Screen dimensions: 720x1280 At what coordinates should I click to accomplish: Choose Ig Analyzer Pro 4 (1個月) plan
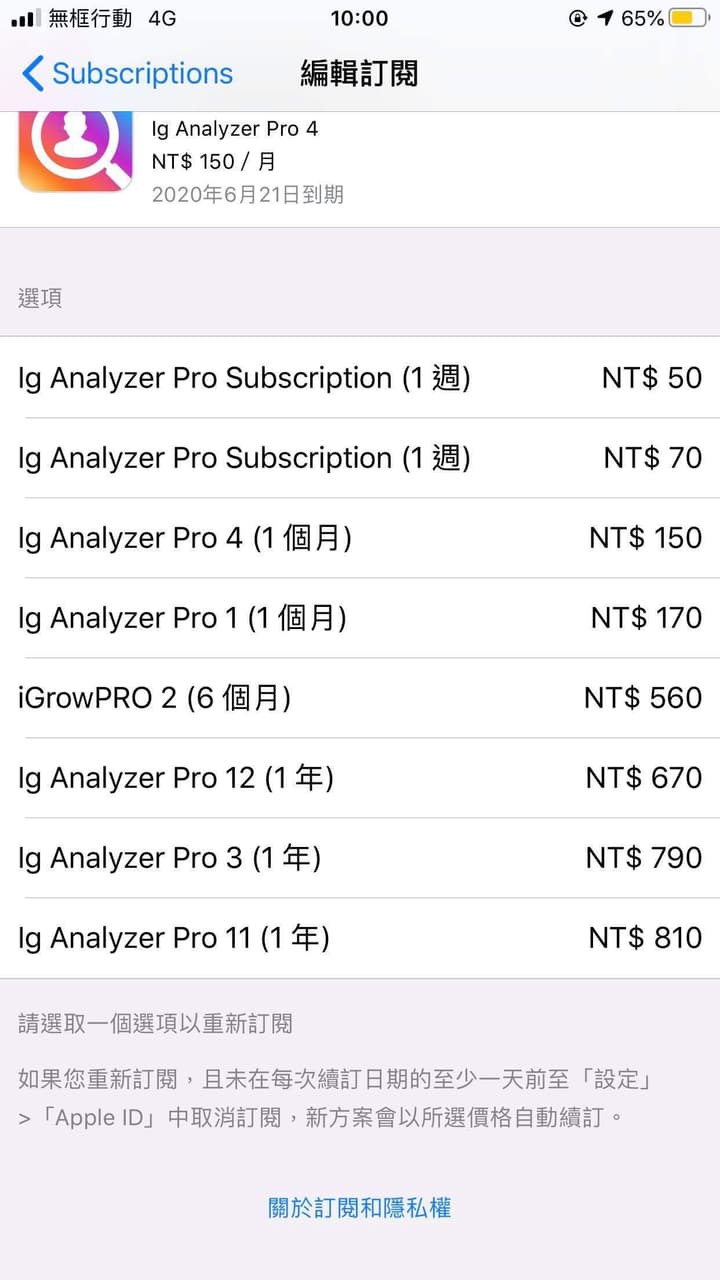pyautogui.click(x=360, y=538)
